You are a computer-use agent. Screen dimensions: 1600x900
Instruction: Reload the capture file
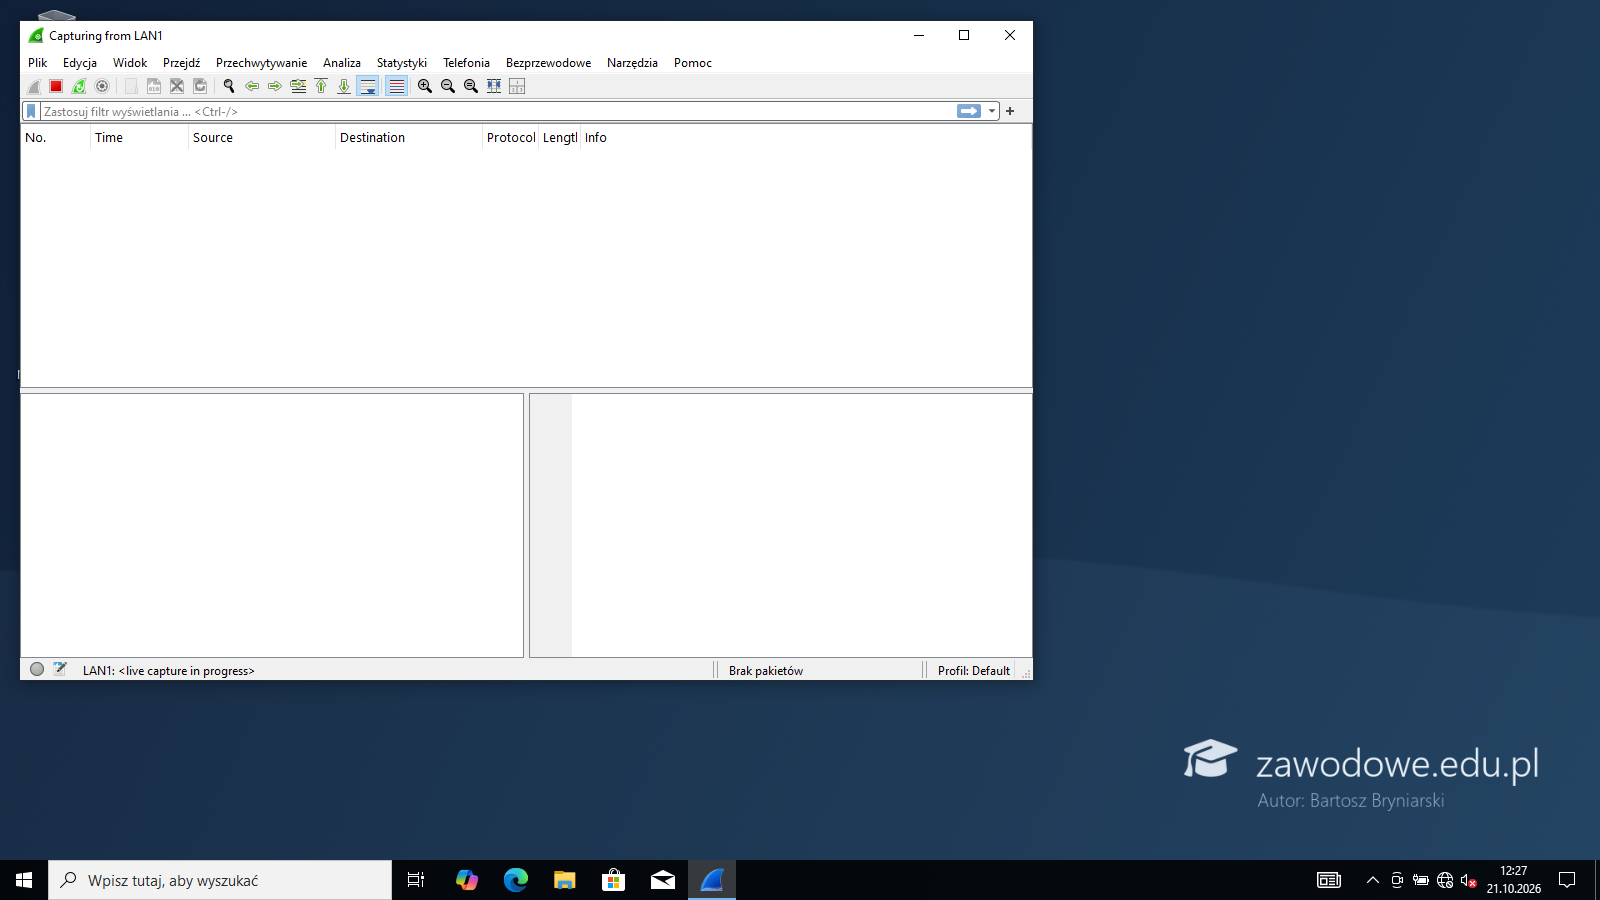(x=200, y=86)
